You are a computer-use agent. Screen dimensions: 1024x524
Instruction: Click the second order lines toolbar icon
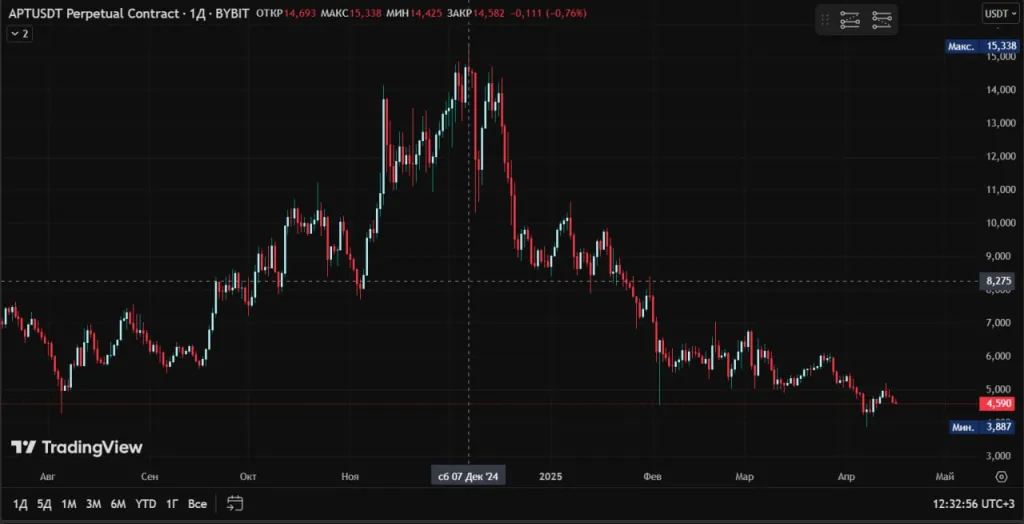(882, 19)
